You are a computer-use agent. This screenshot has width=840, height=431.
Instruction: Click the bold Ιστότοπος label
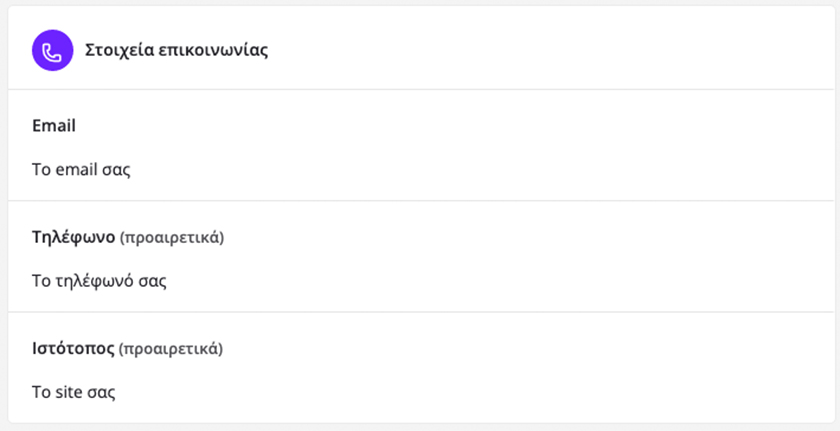pyautogui.click(x=73, y=349)
